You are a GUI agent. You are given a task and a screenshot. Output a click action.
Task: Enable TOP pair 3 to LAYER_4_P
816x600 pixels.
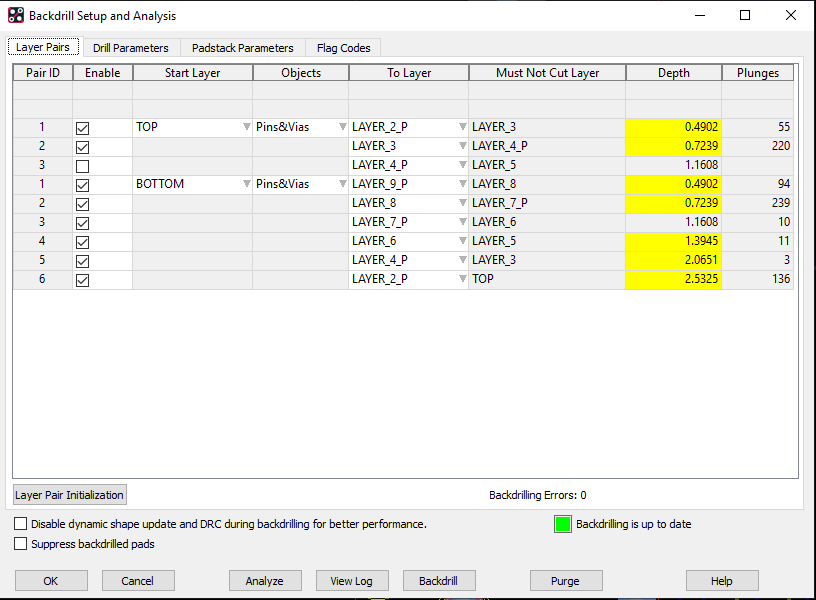click(x=82, y=167)
